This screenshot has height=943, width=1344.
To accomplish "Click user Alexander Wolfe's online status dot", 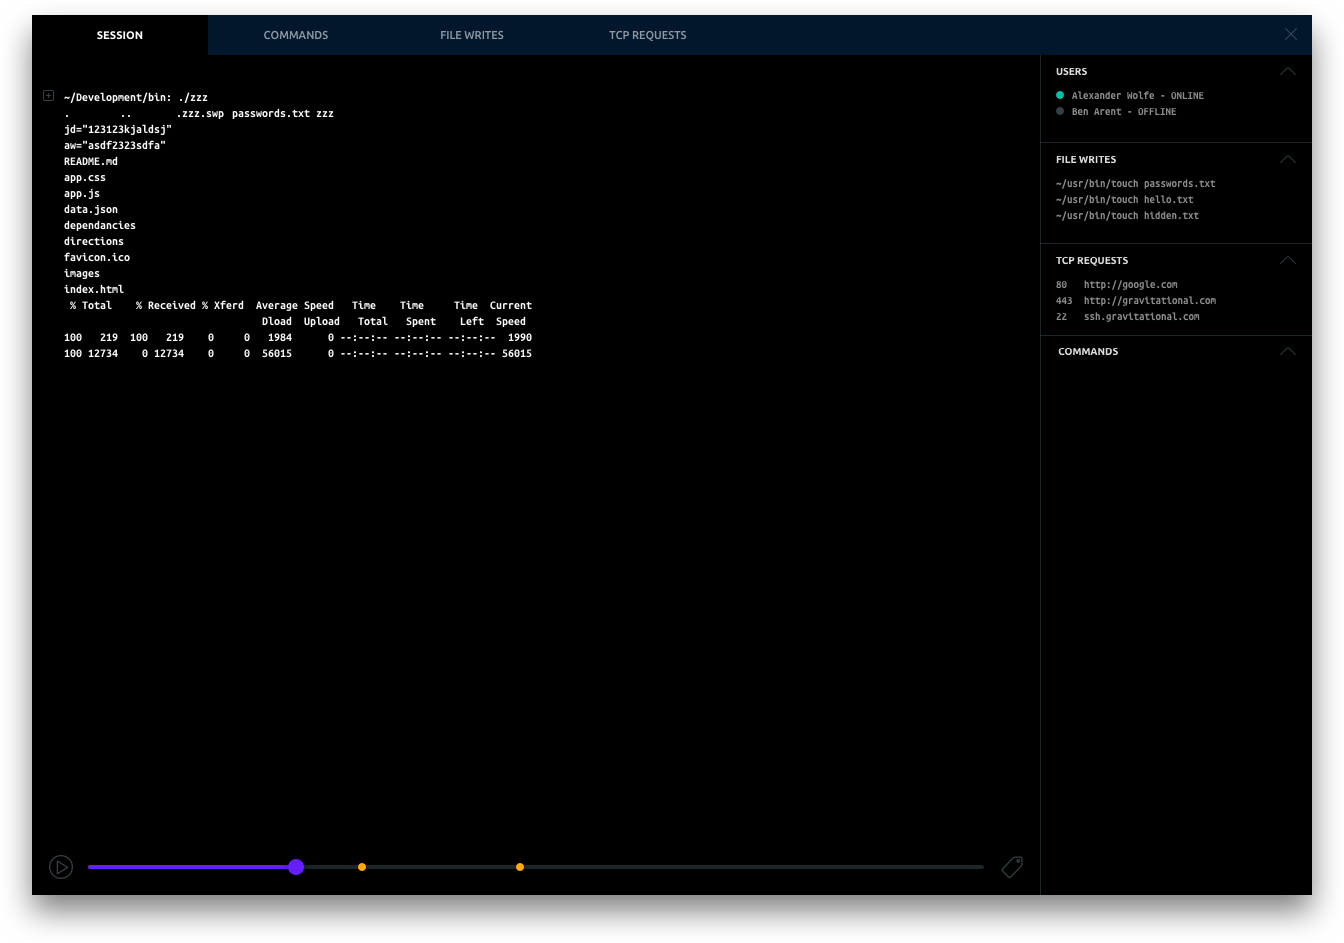I will (1060, 96).
